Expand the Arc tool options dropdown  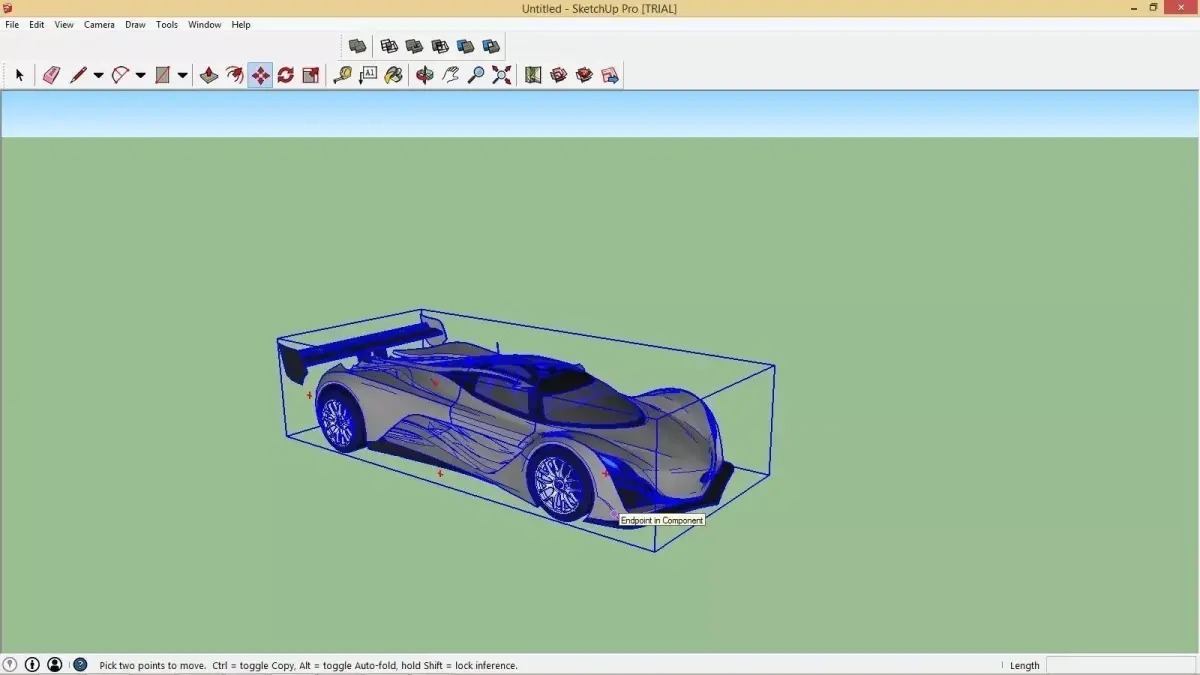click(140, 74)
